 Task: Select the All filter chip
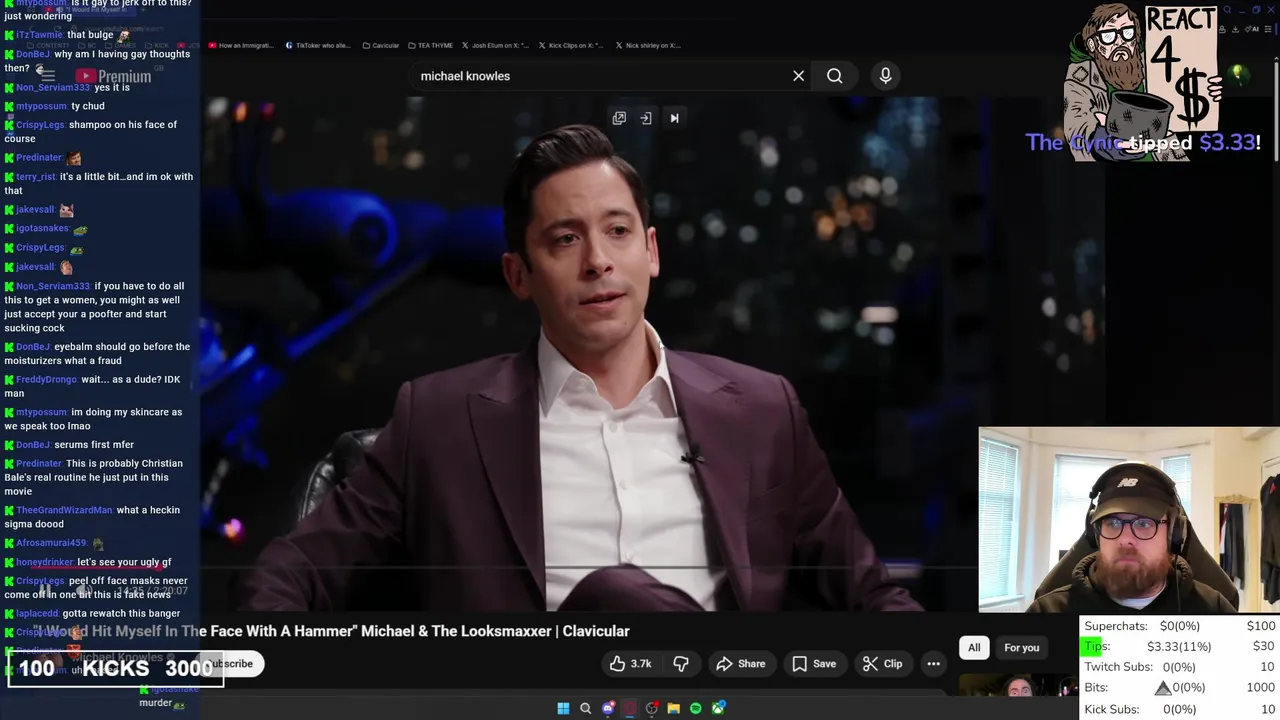[x=974, y=648]
